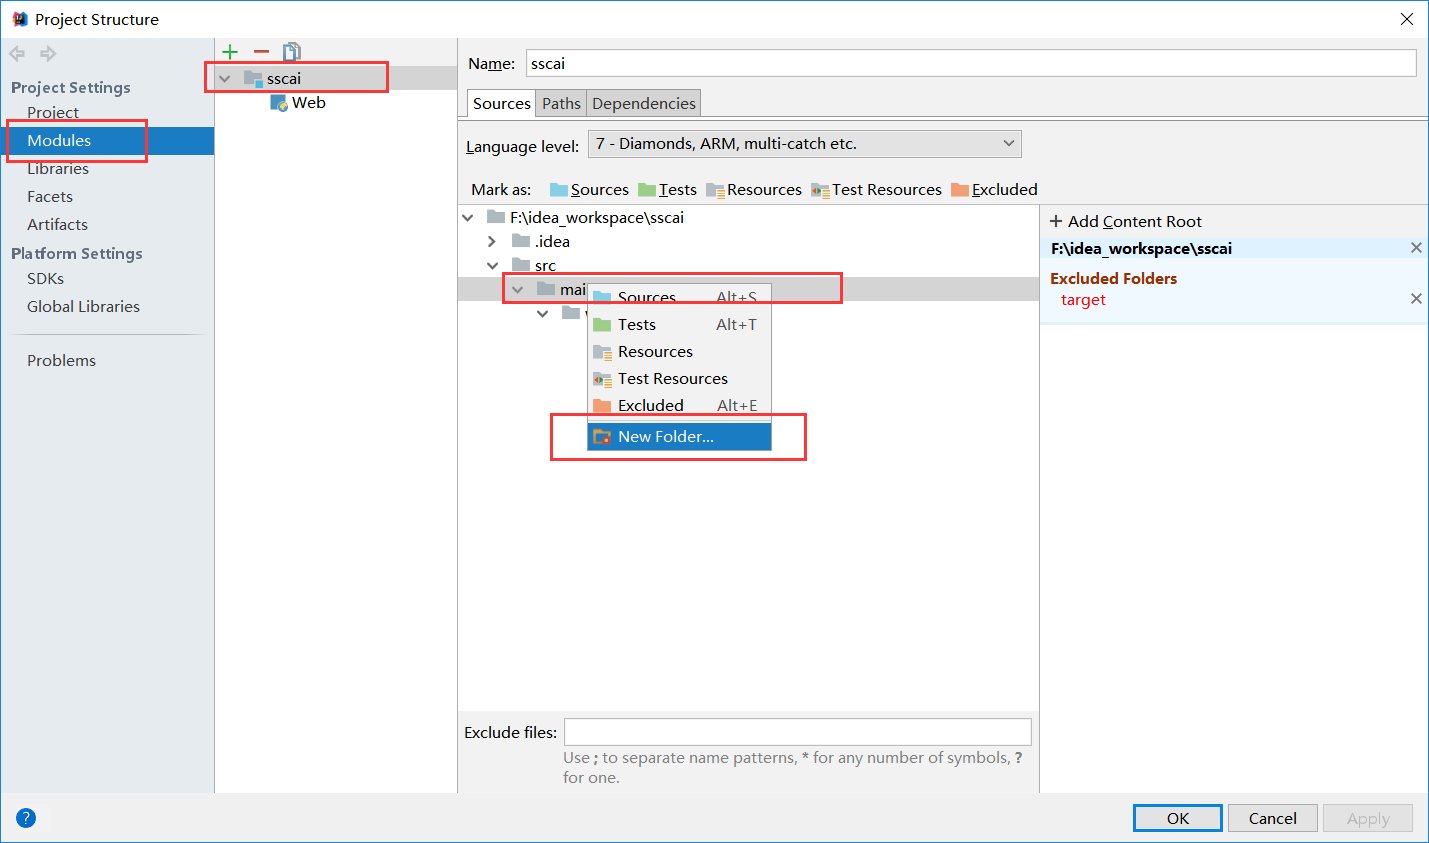Screen dimensions: 1429x843
Task: Select the target excluded folder entry
Action: 1083,300
